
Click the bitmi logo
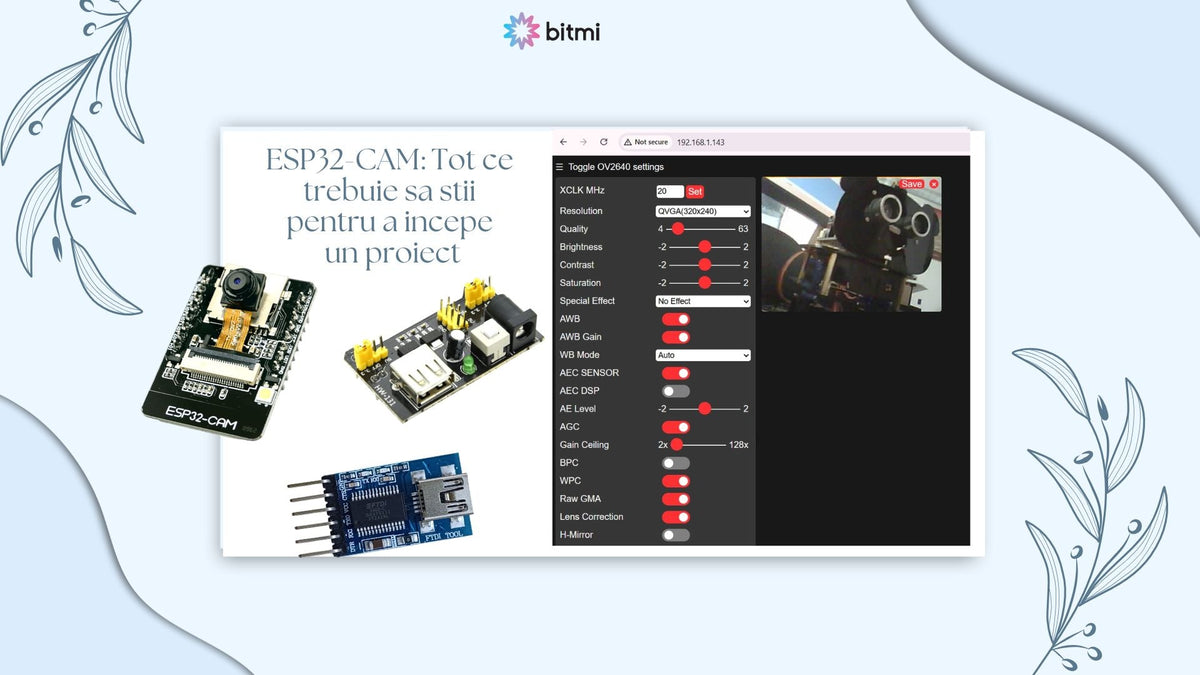552,31
